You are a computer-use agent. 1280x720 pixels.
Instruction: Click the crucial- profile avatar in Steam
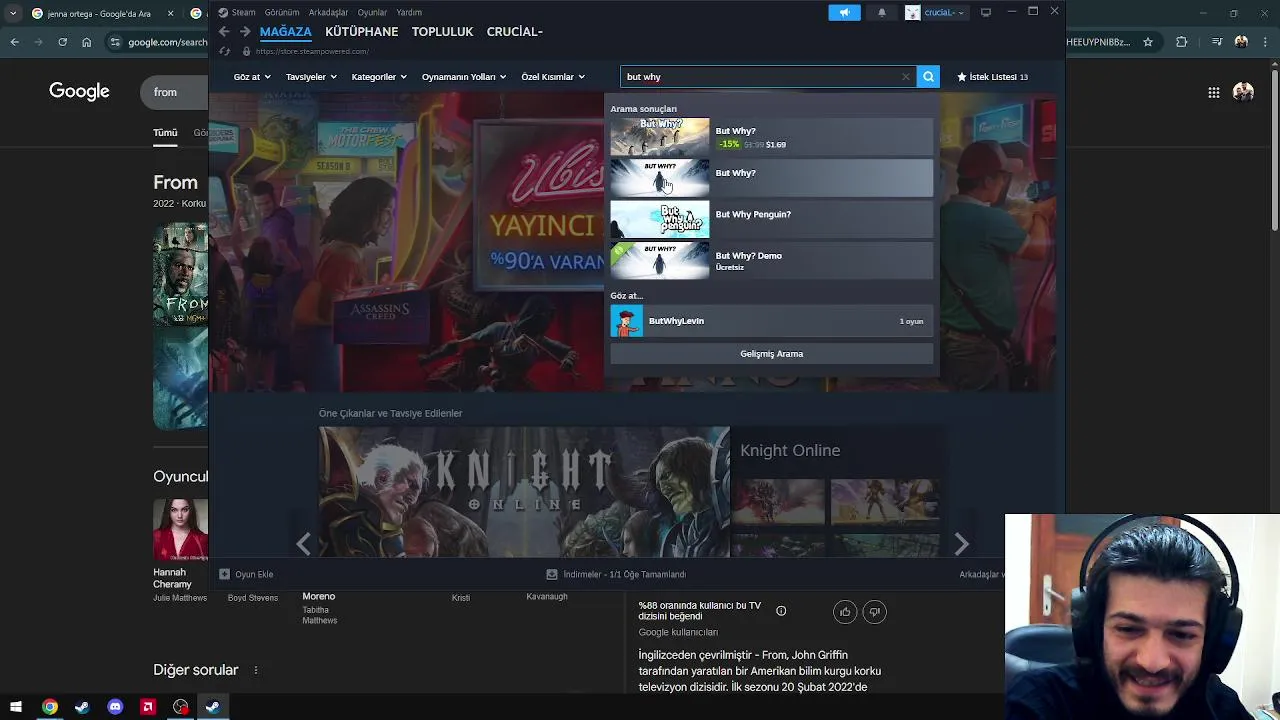912,12
